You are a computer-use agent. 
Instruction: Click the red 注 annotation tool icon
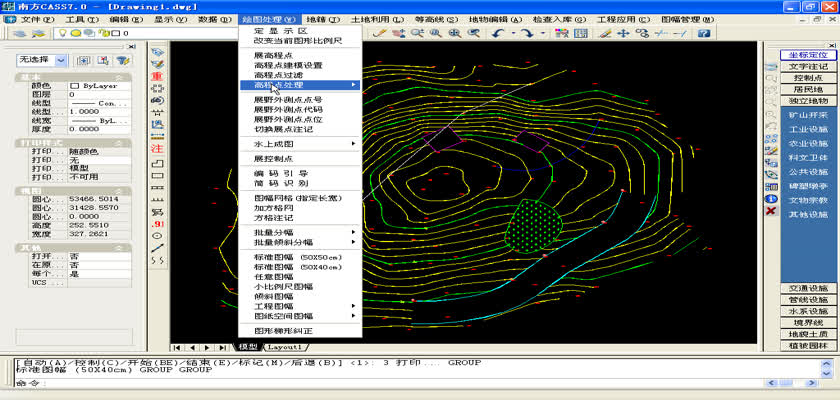157,148
